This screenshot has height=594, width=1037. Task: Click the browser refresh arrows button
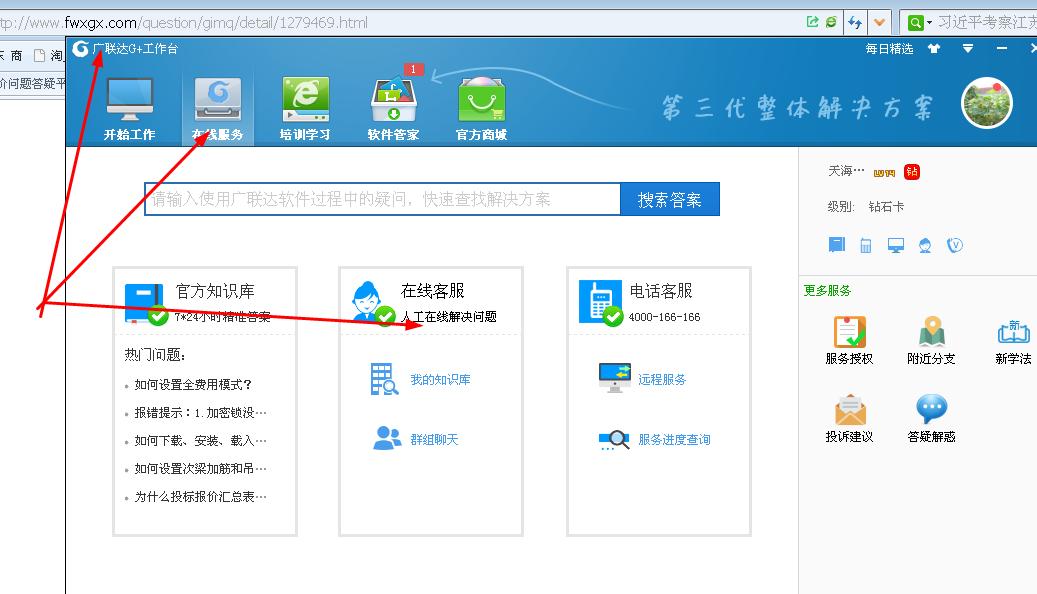[855, 22]
